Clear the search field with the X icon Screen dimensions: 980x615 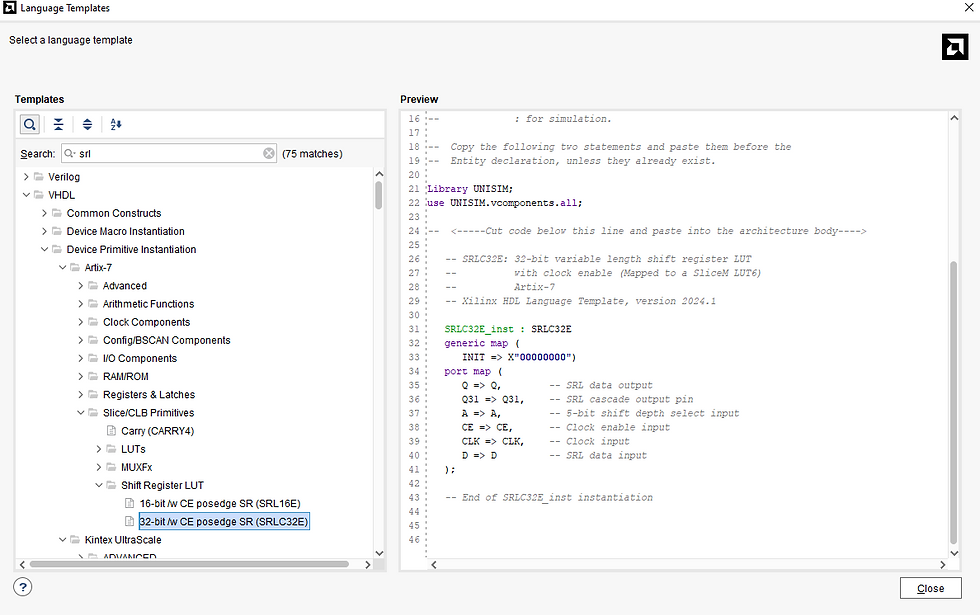(x=269, y=153)
